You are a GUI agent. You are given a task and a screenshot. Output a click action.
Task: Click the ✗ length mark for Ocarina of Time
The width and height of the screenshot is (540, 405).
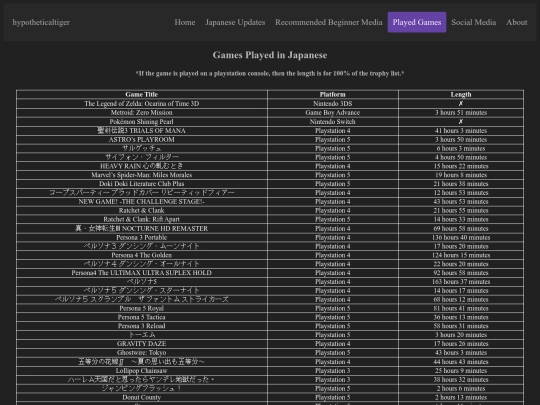tap(461, 103)
